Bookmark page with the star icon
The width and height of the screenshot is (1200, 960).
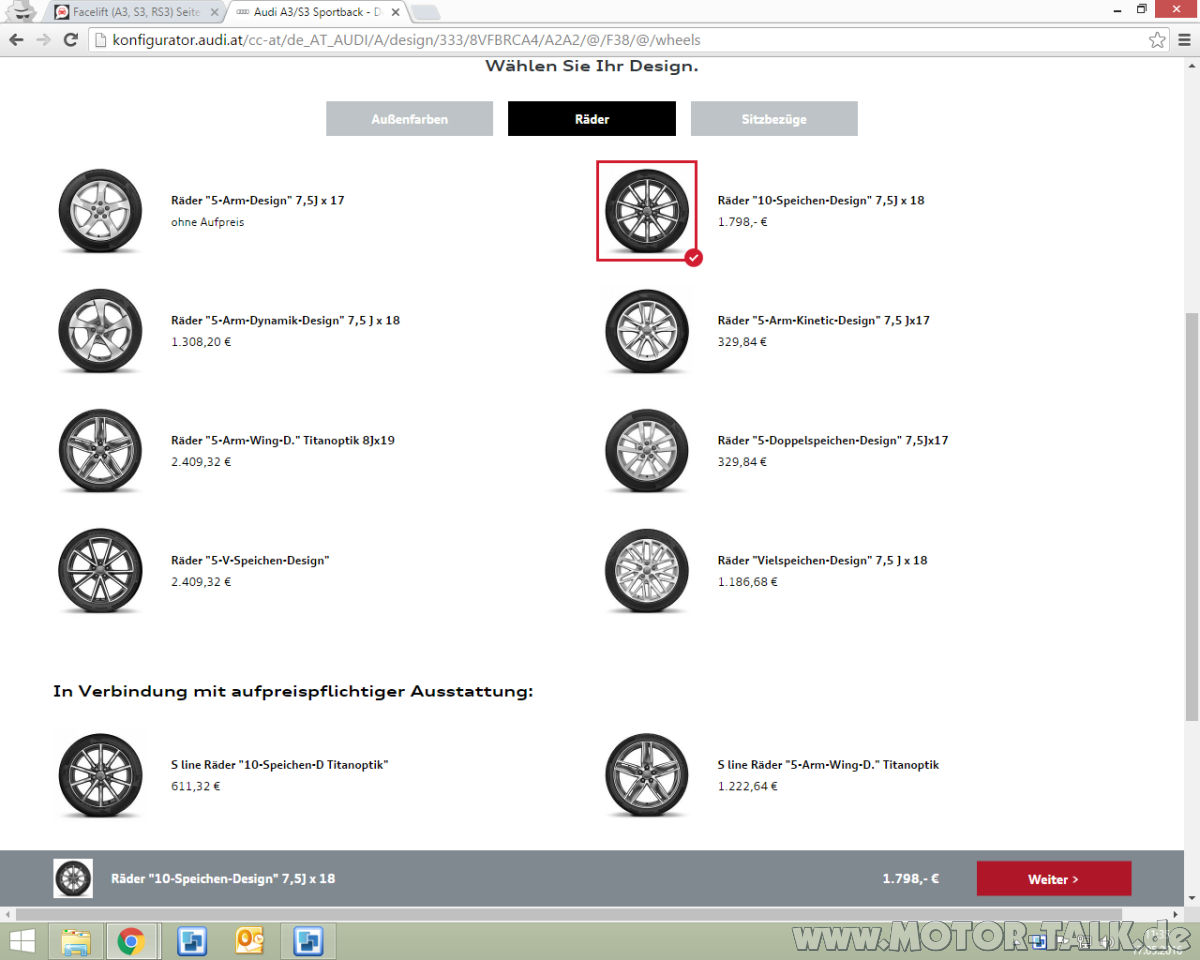pos(1157,40)
